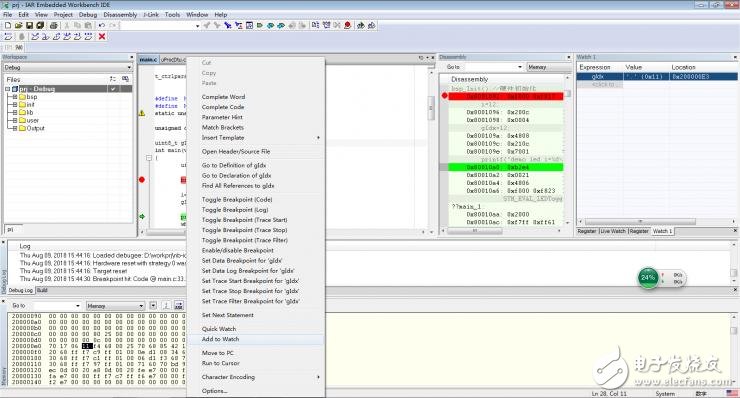This screenshot has width=740, height=398.
Task: Open the Project menu
Action: pyautogui.click(x=63, y=15)
